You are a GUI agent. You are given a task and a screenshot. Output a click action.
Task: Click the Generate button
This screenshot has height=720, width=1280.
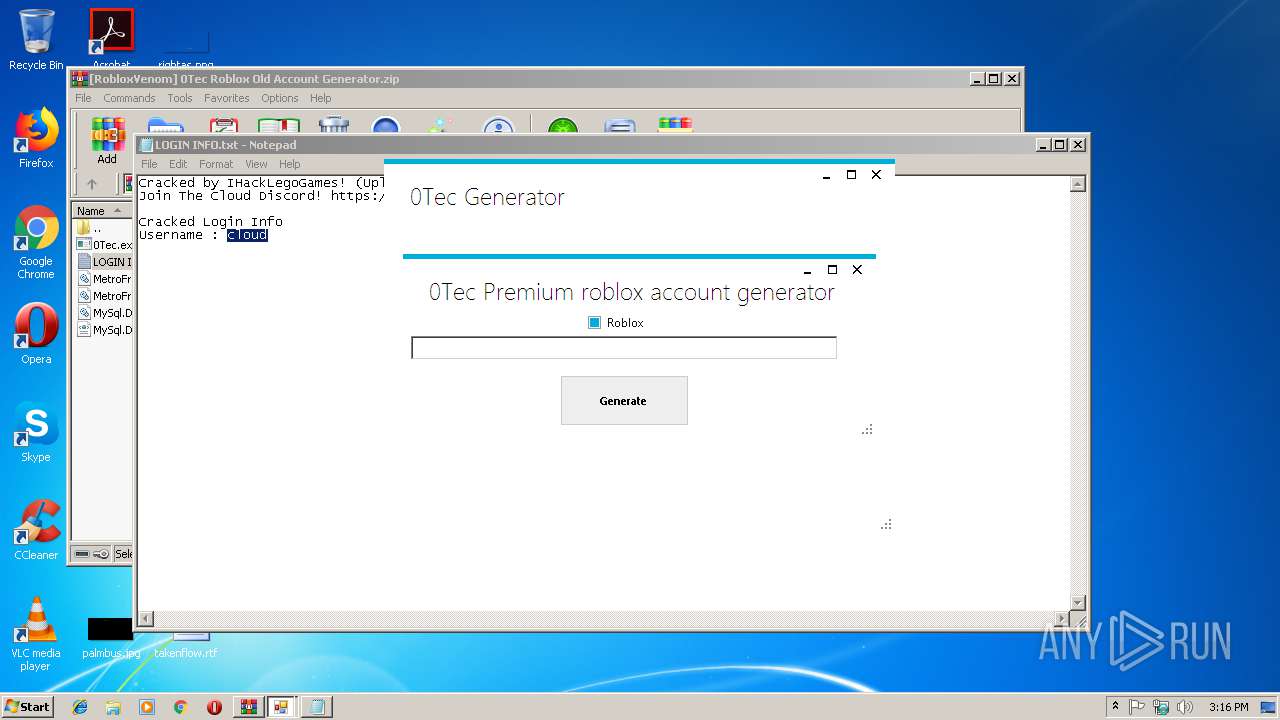pyautogui.click(x=624, y=401)
